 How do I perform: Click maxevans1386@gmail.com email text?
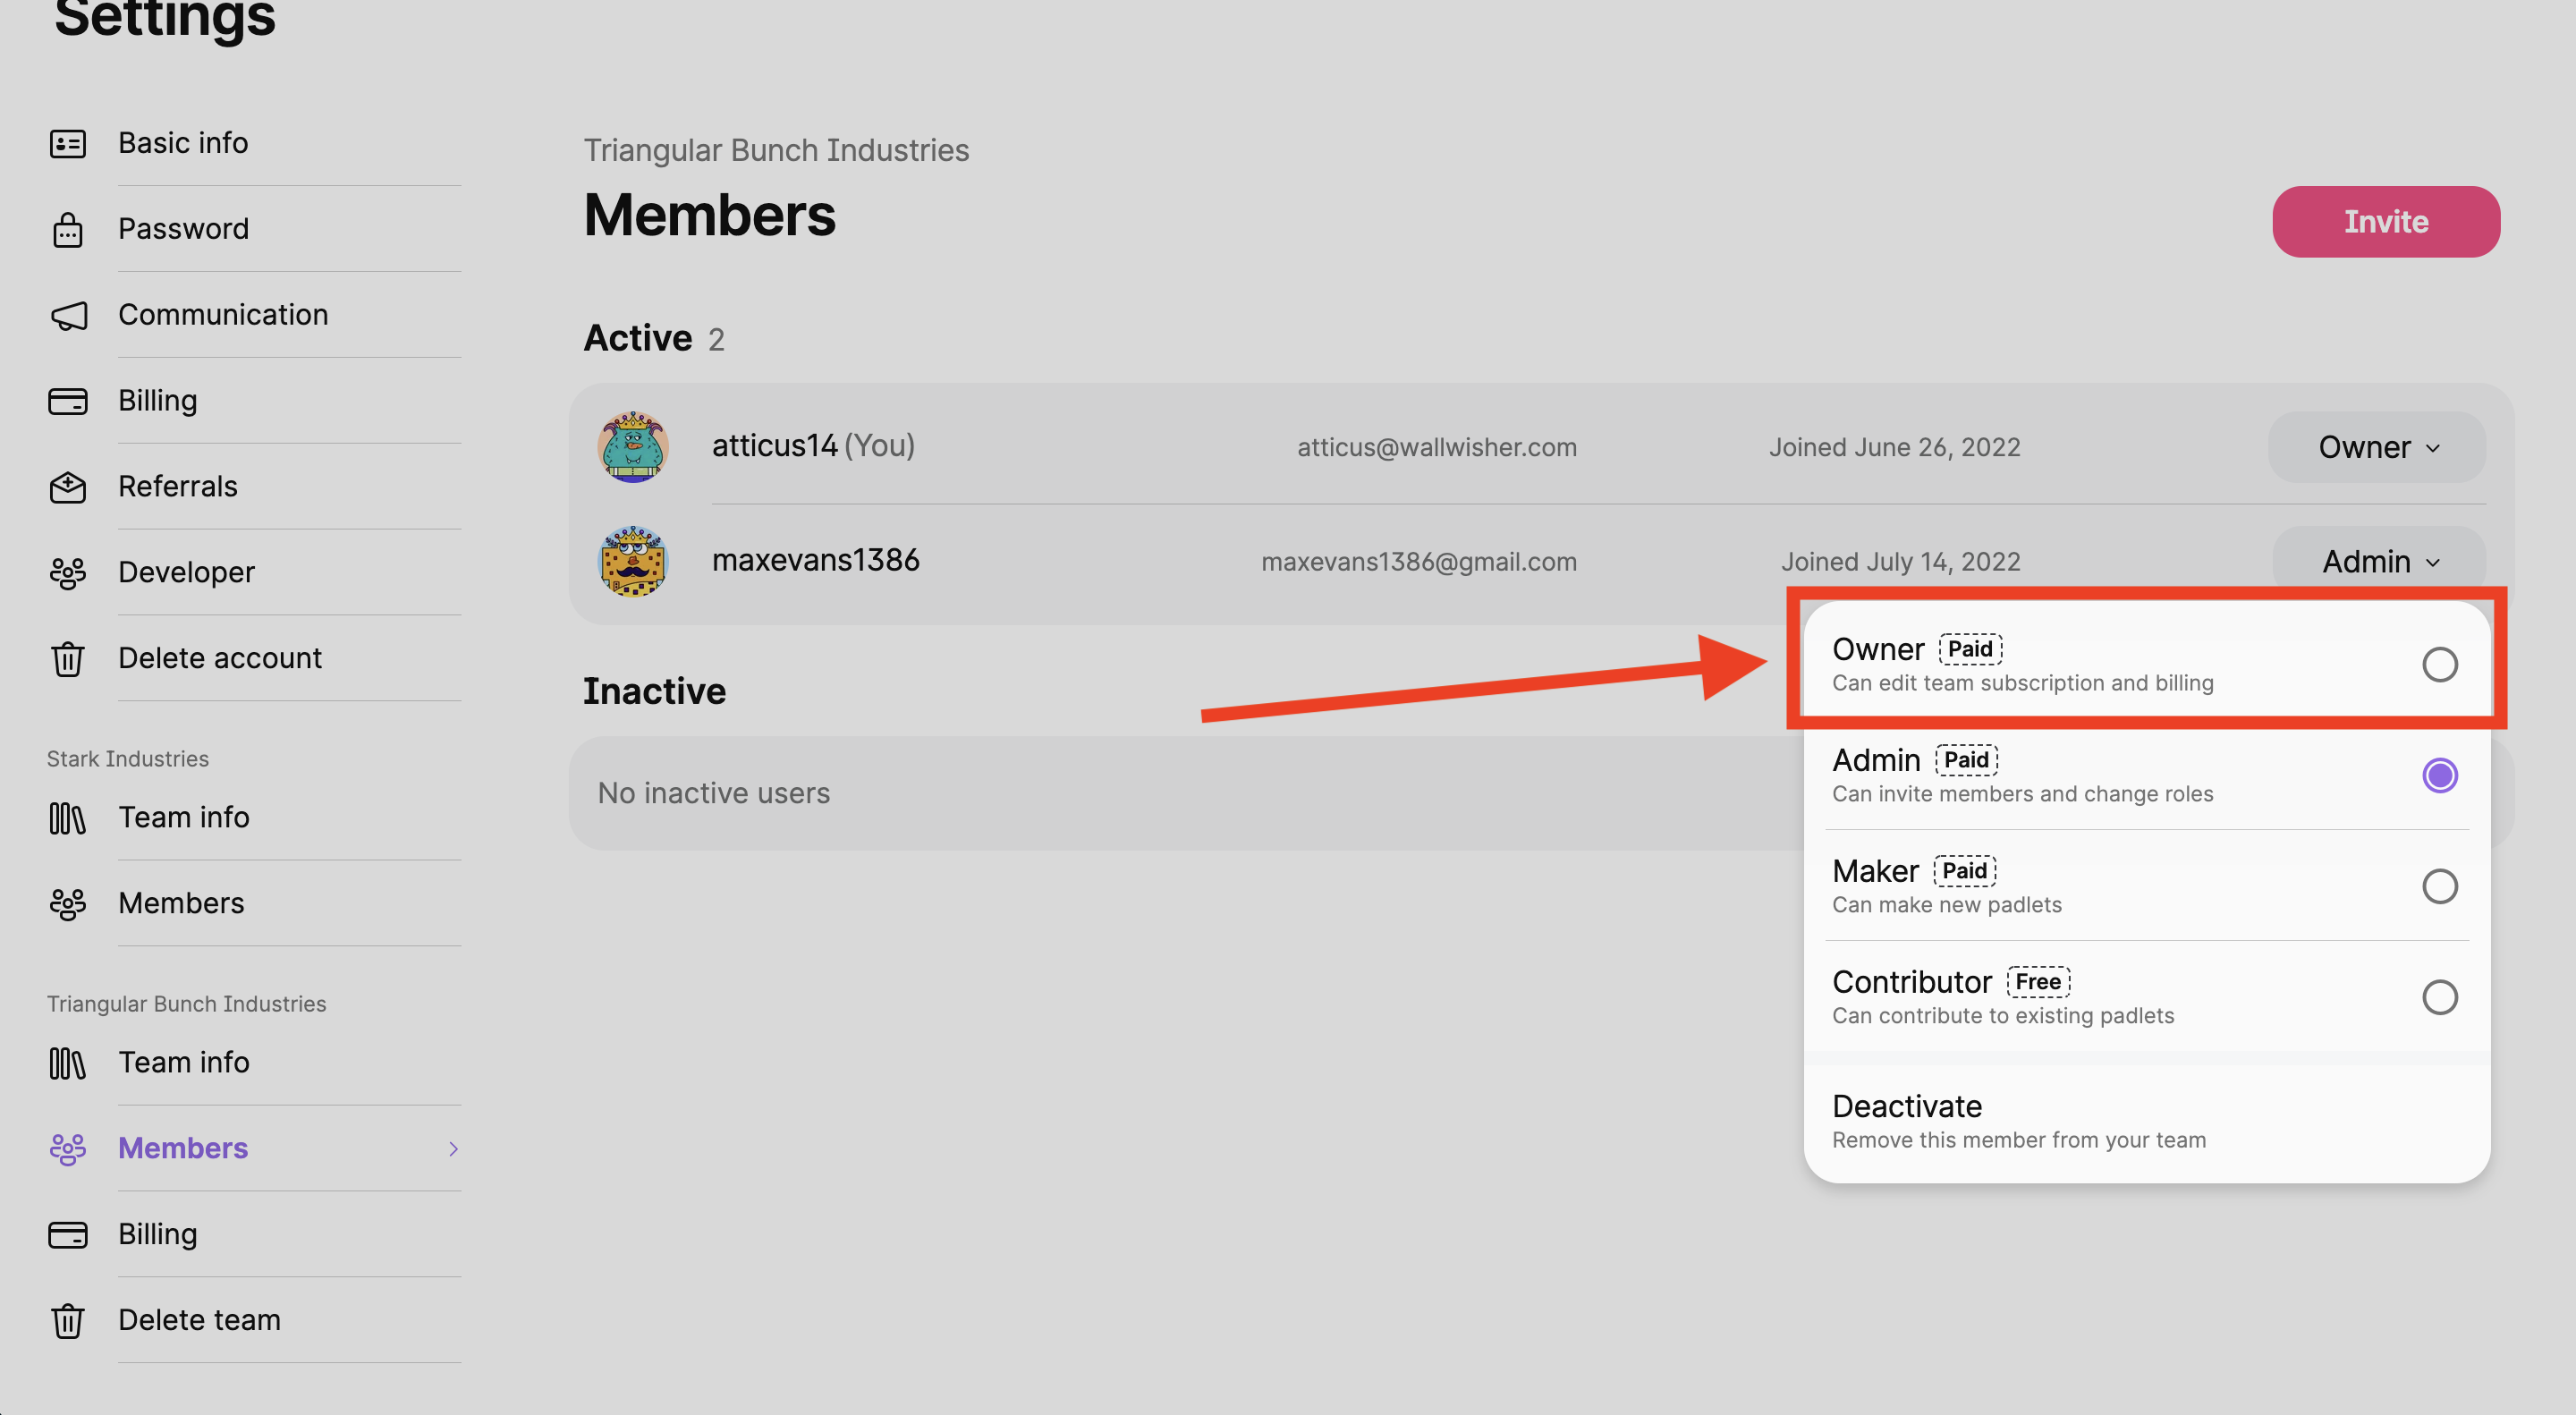pos(1419,562)
